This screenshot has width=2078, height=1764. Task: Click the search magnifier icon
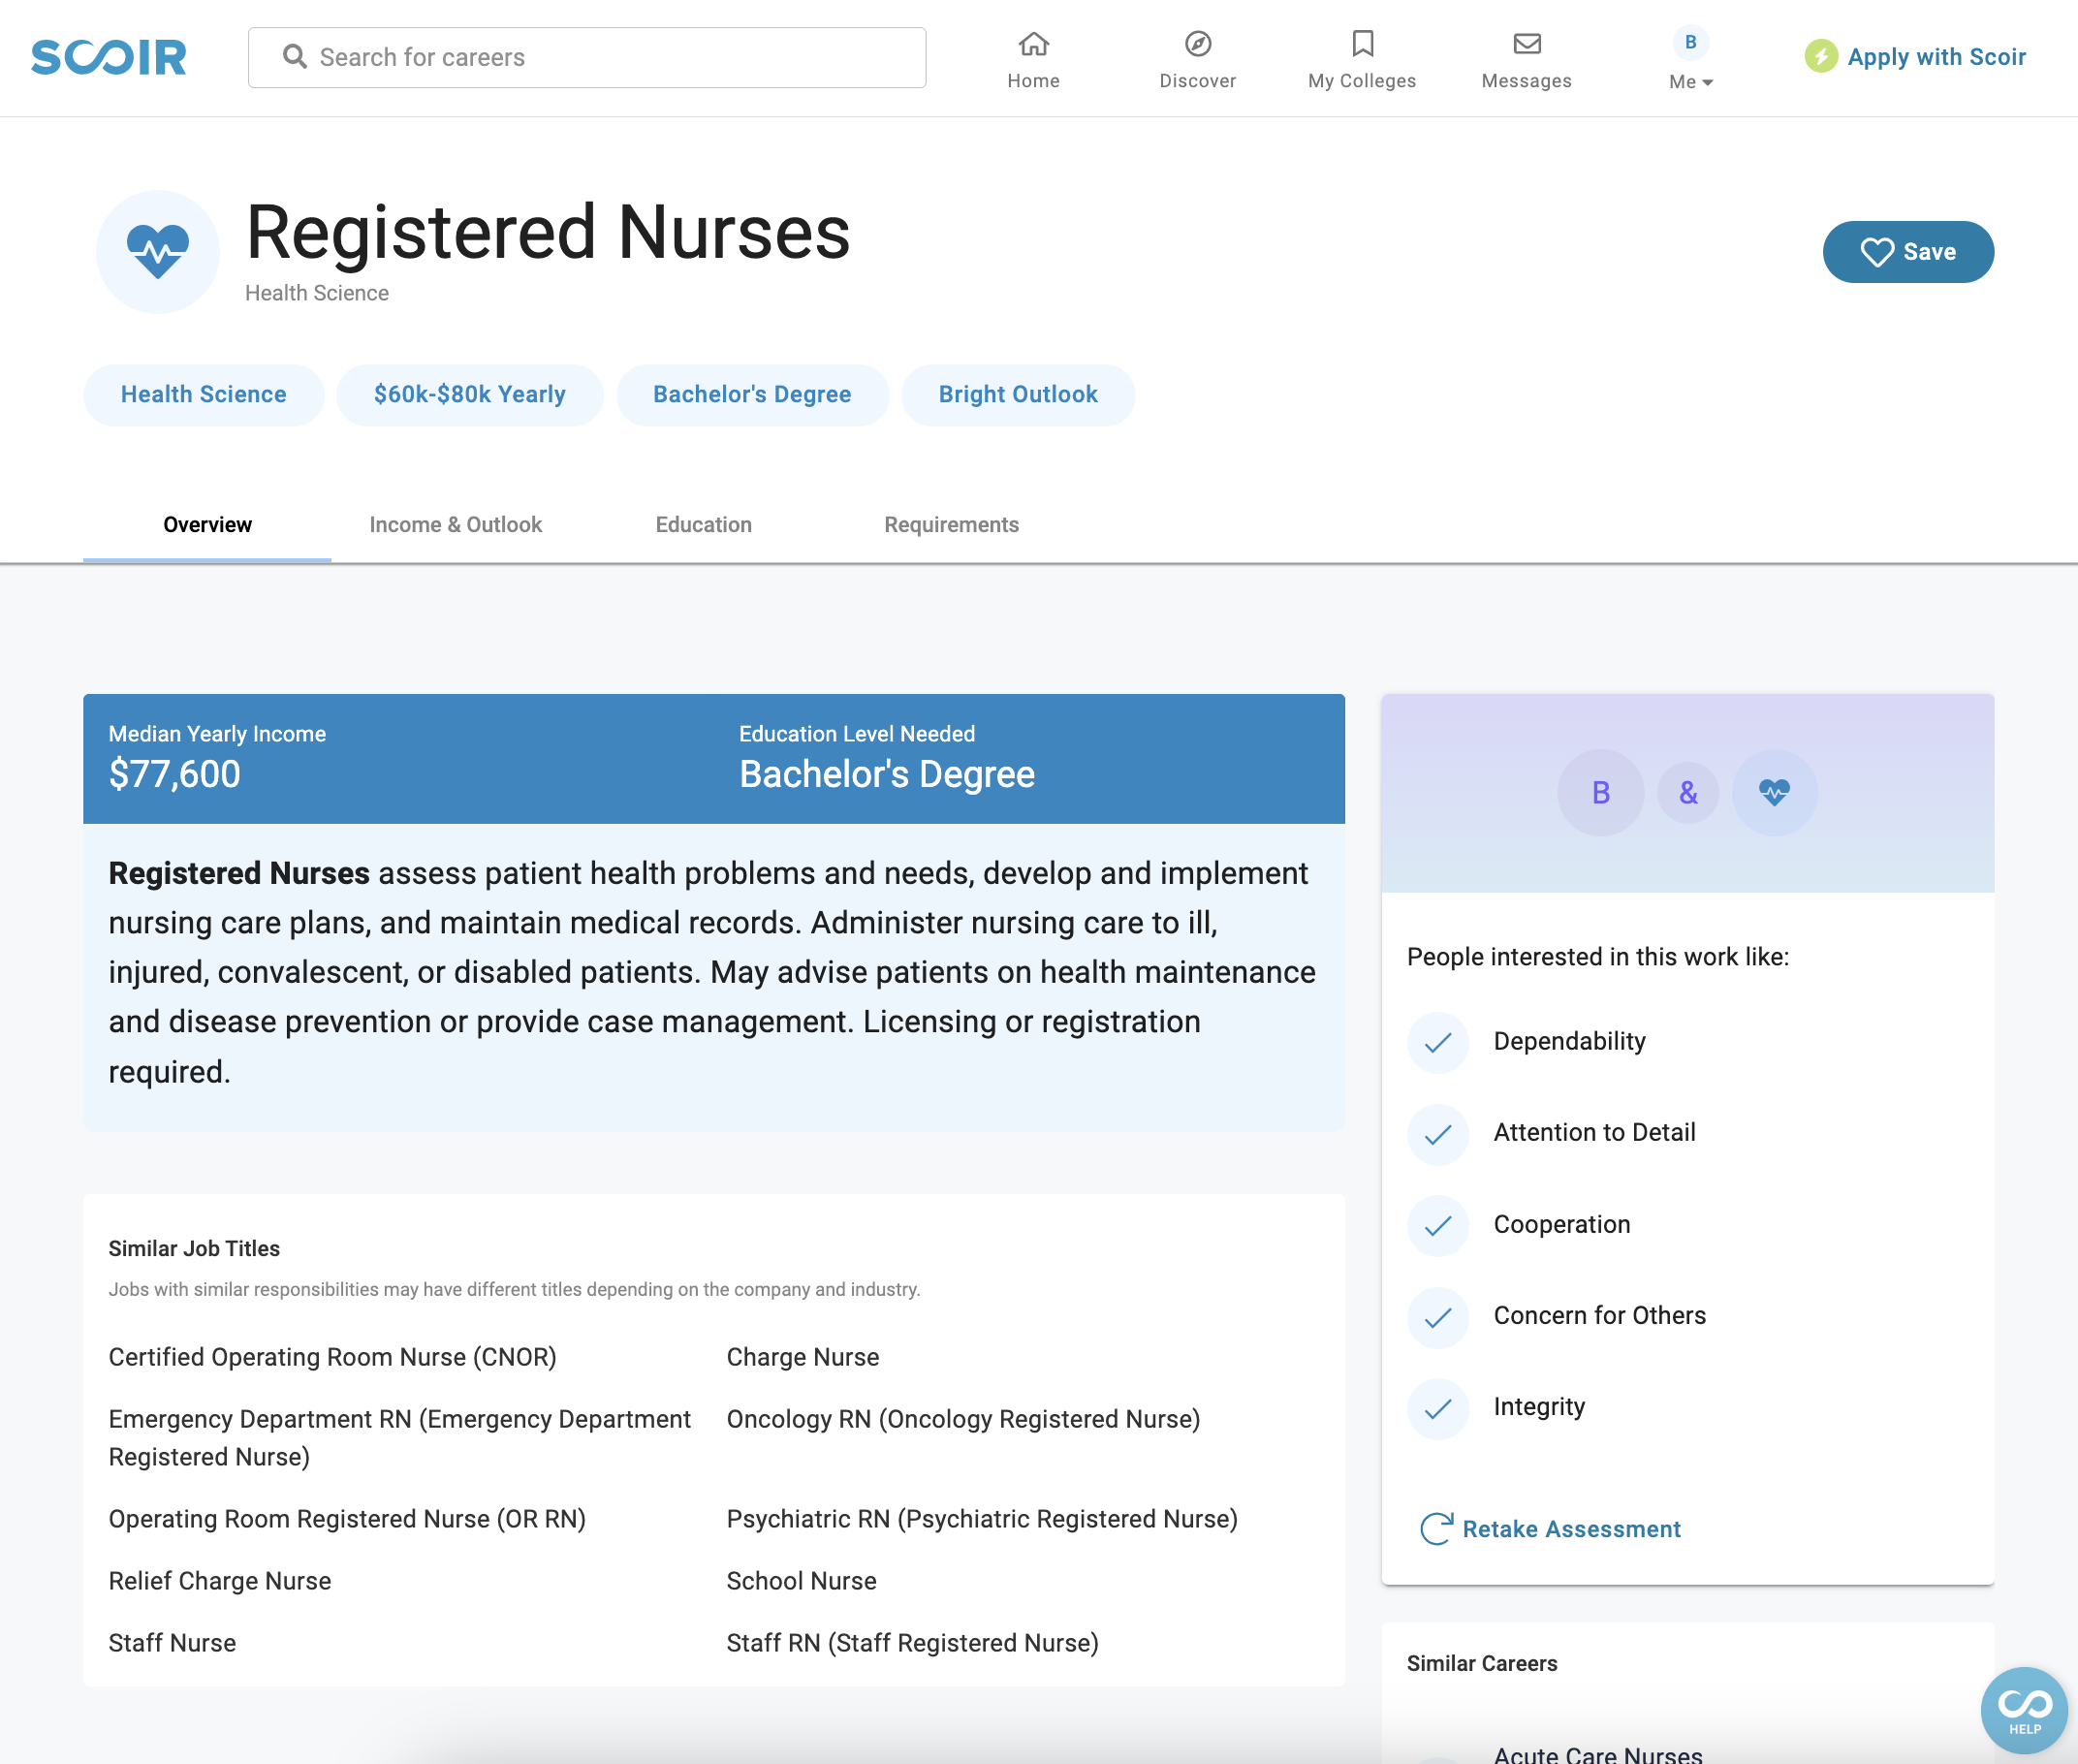click(x=294, y=57)
